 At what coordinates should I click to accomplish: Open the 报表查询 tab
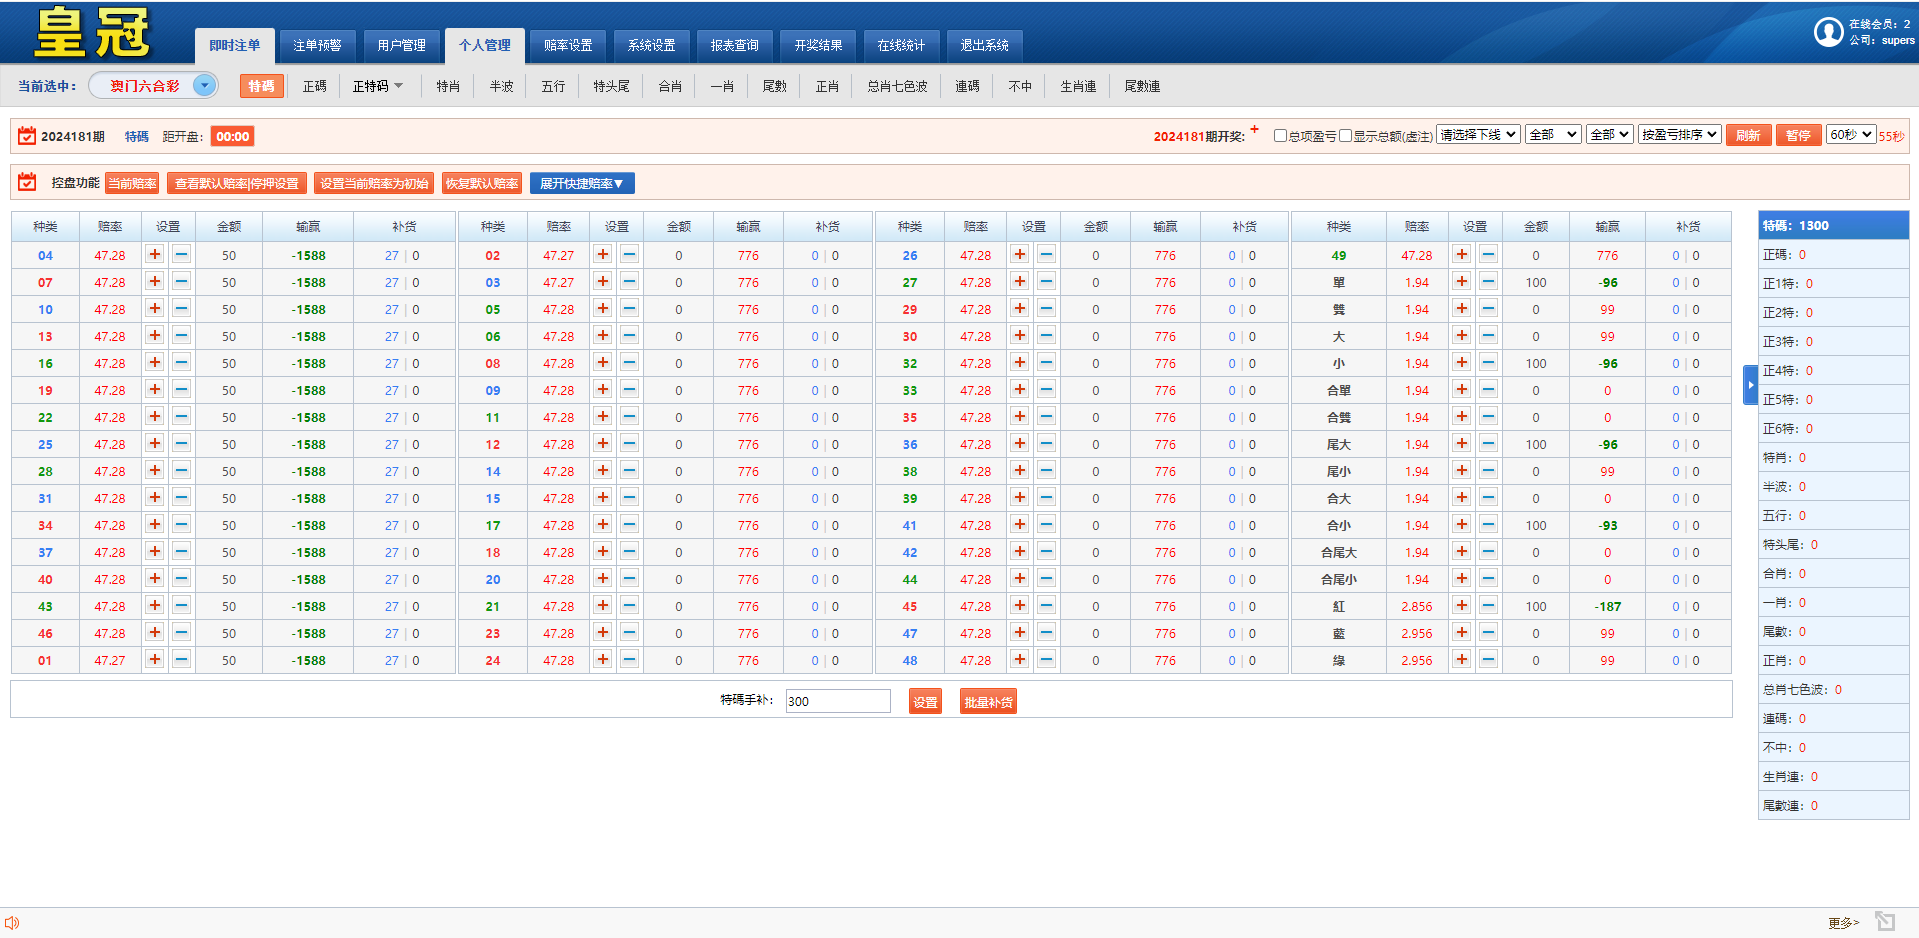tap(734, 46)
